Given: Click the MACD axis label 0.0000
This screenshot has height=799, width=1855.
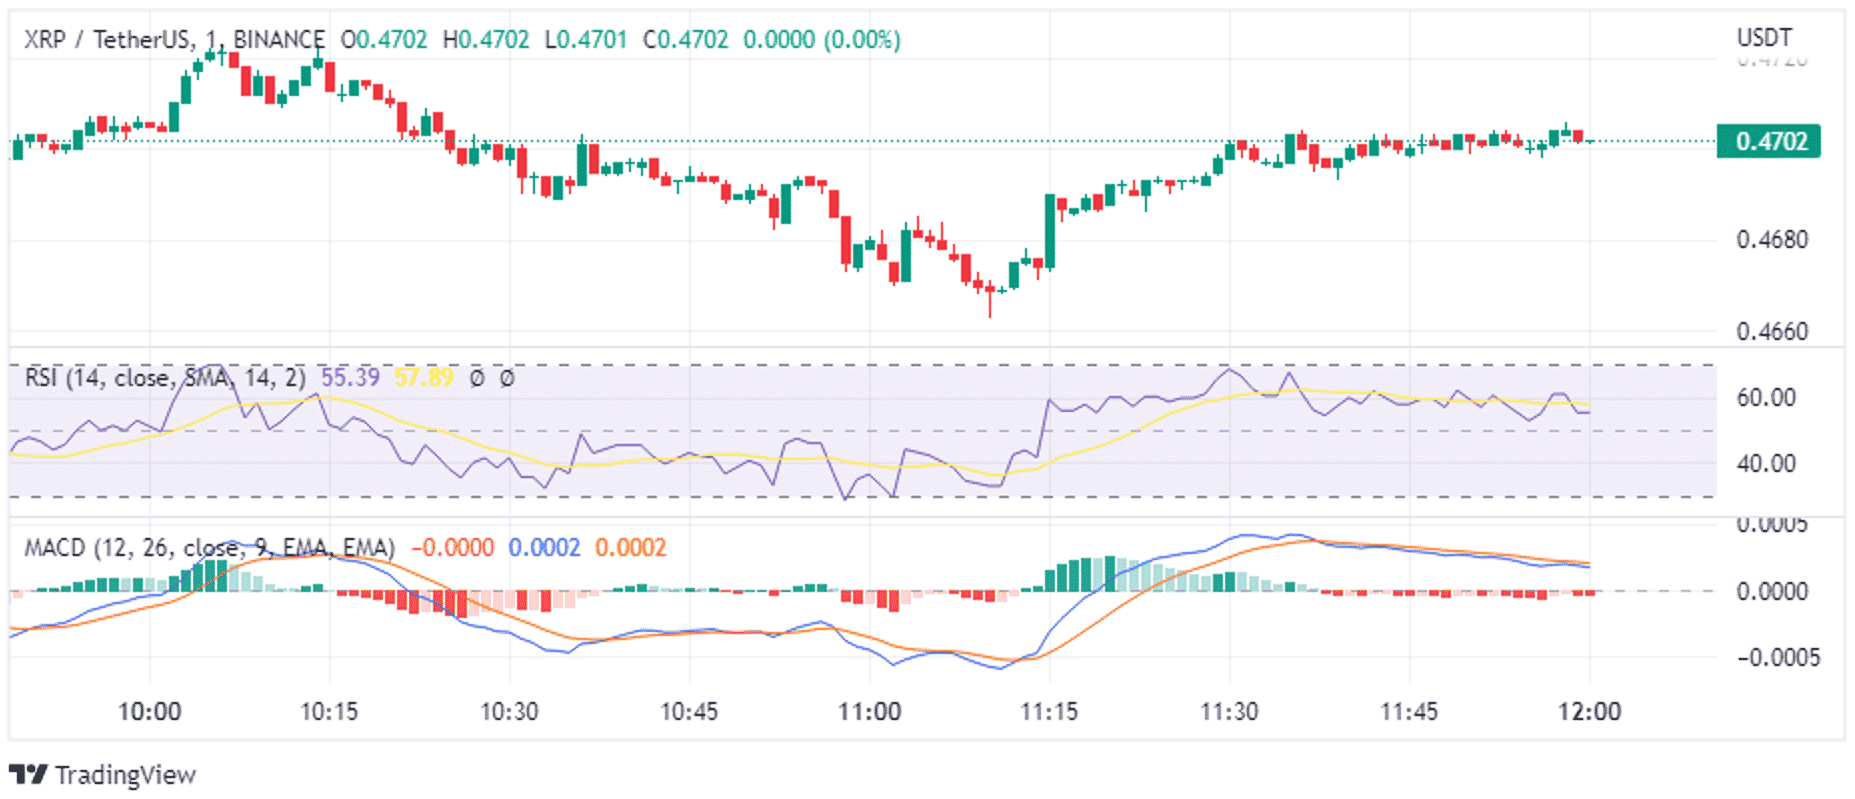Looking at the screenshot, I should [x=1772, y=592].
